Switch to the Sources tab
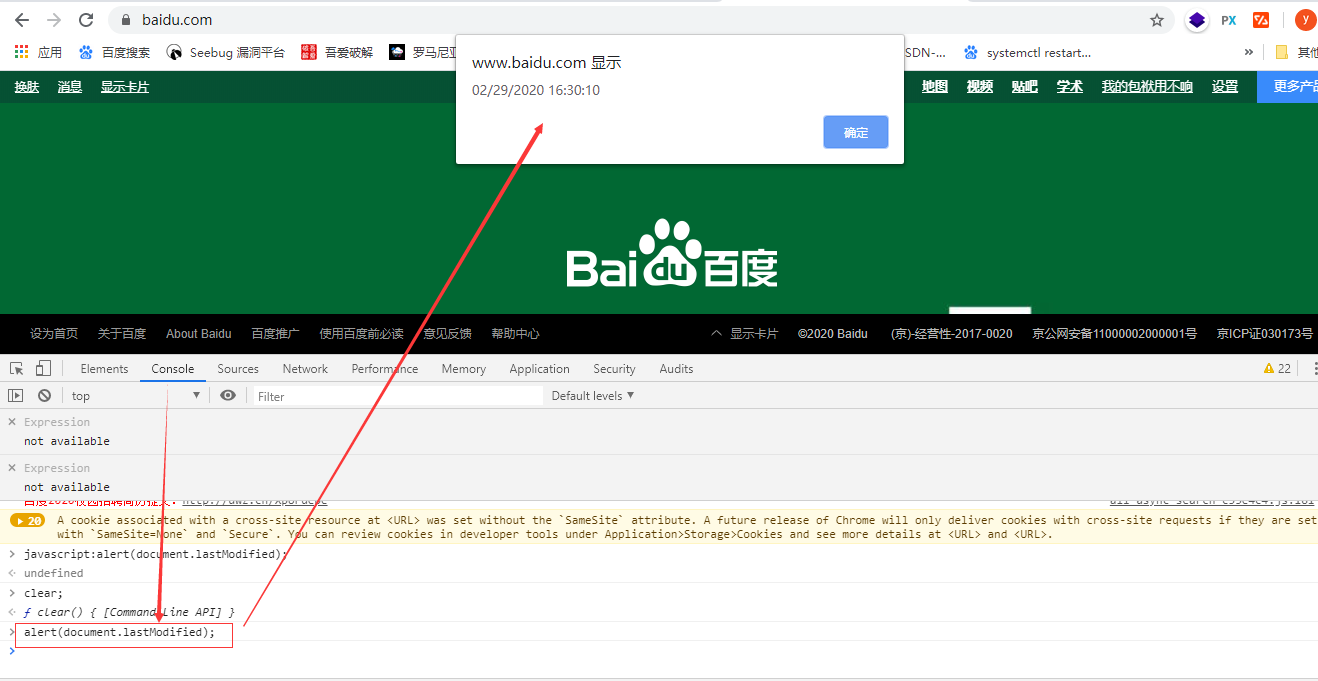Image resolution: width=1318 pixels, height=681 pixels. pos(238,369)
